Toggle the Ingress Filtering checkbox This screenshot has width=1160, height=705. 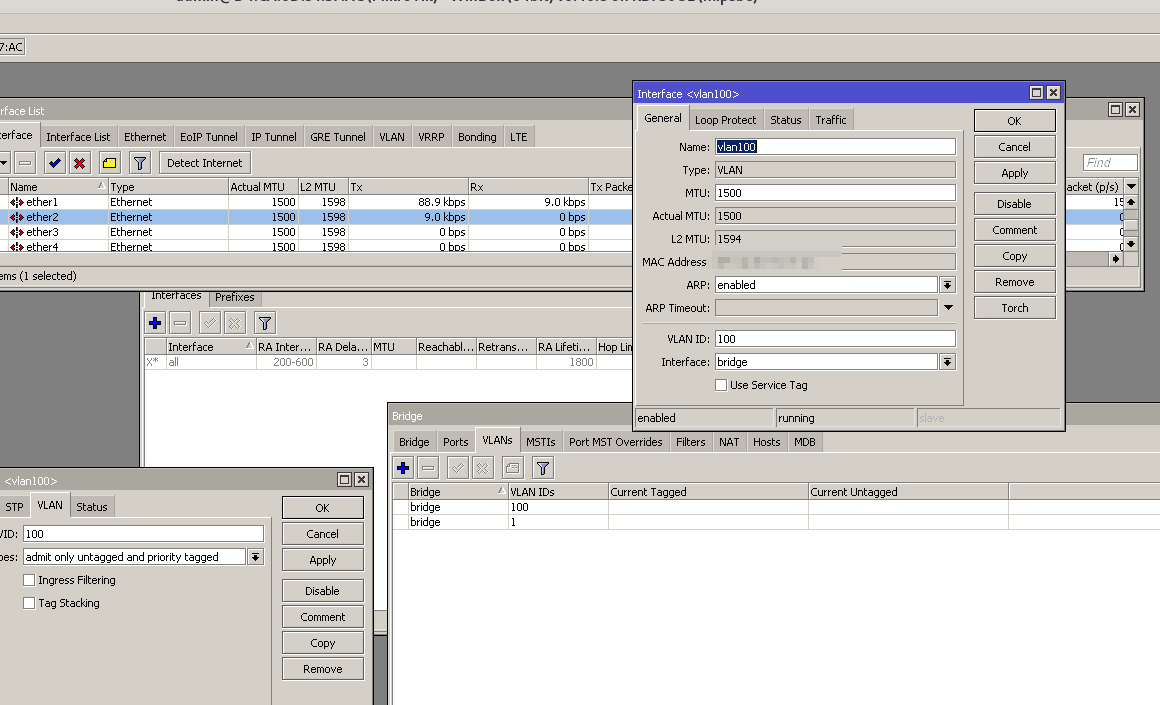click(x=29, y=580)
